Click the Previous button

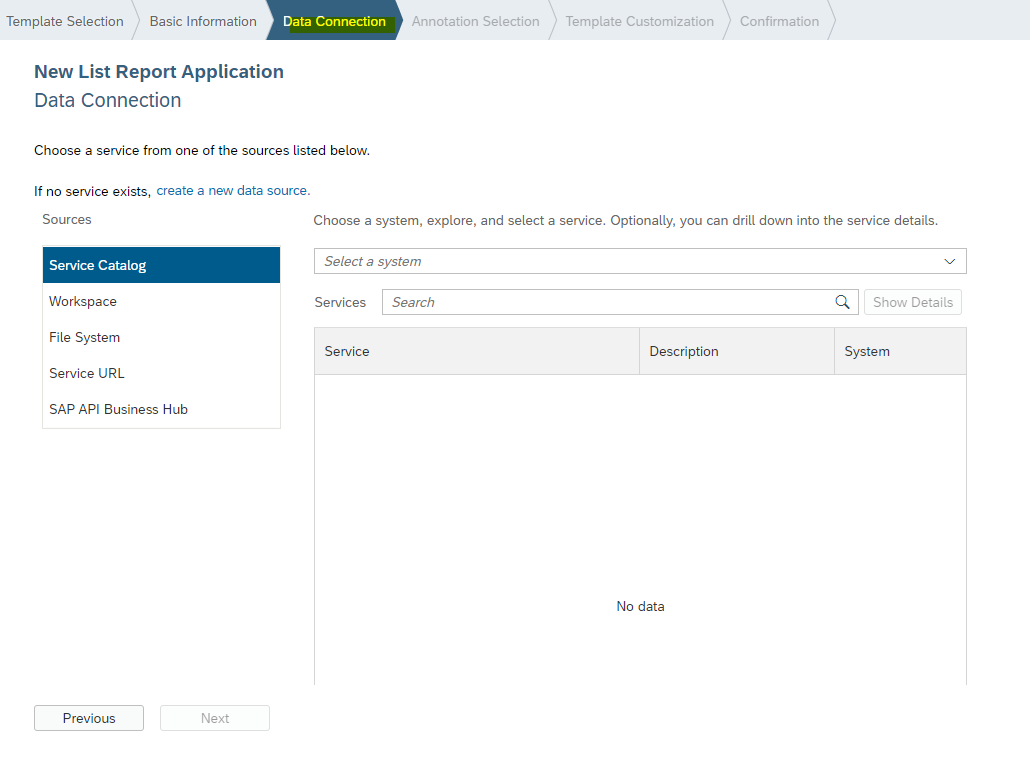(x=89, y=718)
